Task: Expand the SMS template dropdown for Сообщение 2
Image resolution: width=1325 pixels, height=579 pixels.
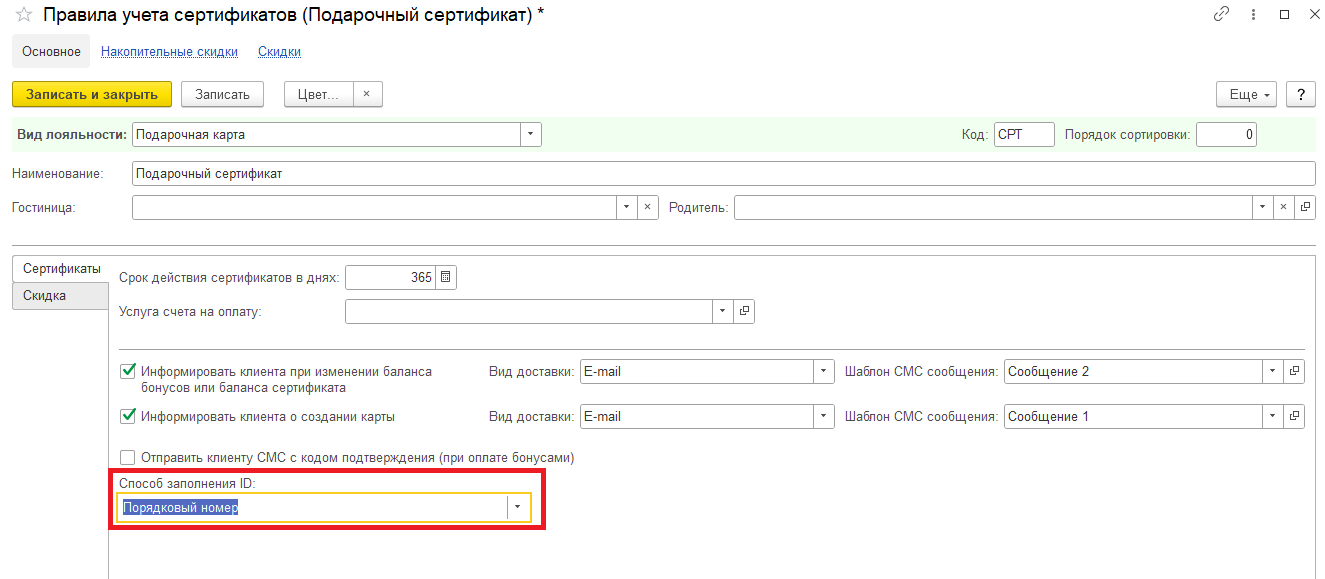Action: 1273,371
